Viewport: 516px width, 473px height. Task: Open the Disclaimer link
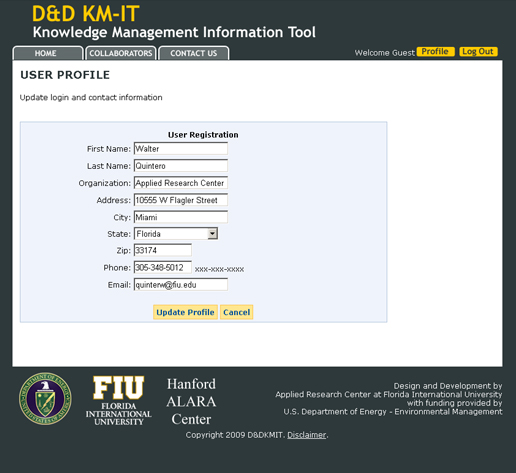pos(307,435)
